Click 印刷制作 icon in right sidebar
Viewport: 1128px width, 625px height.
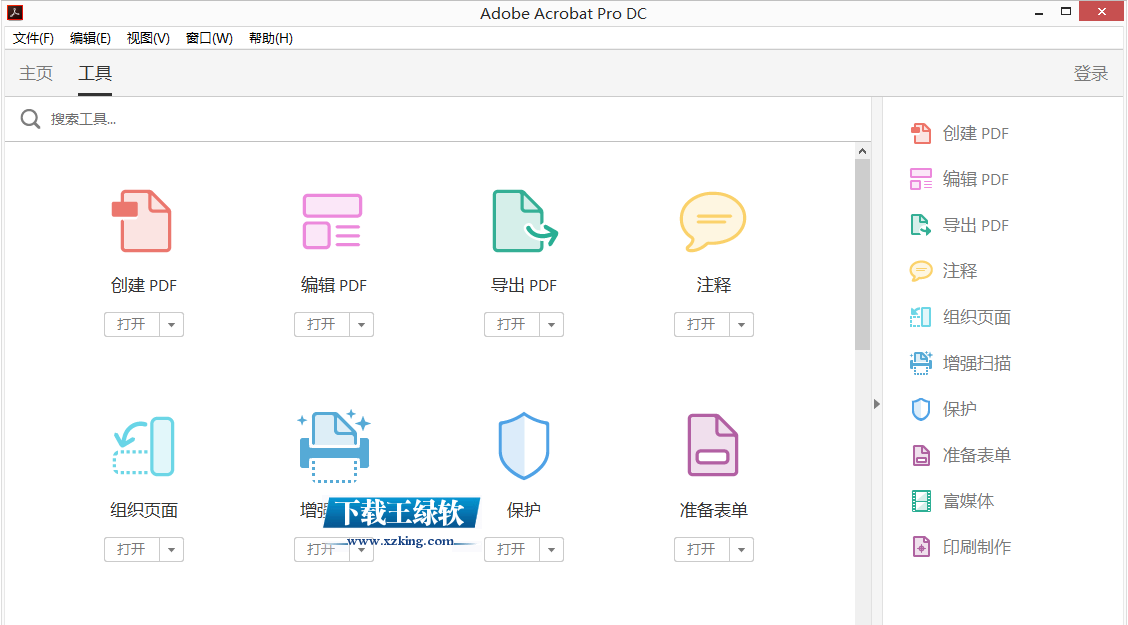(x=921, y=547)
